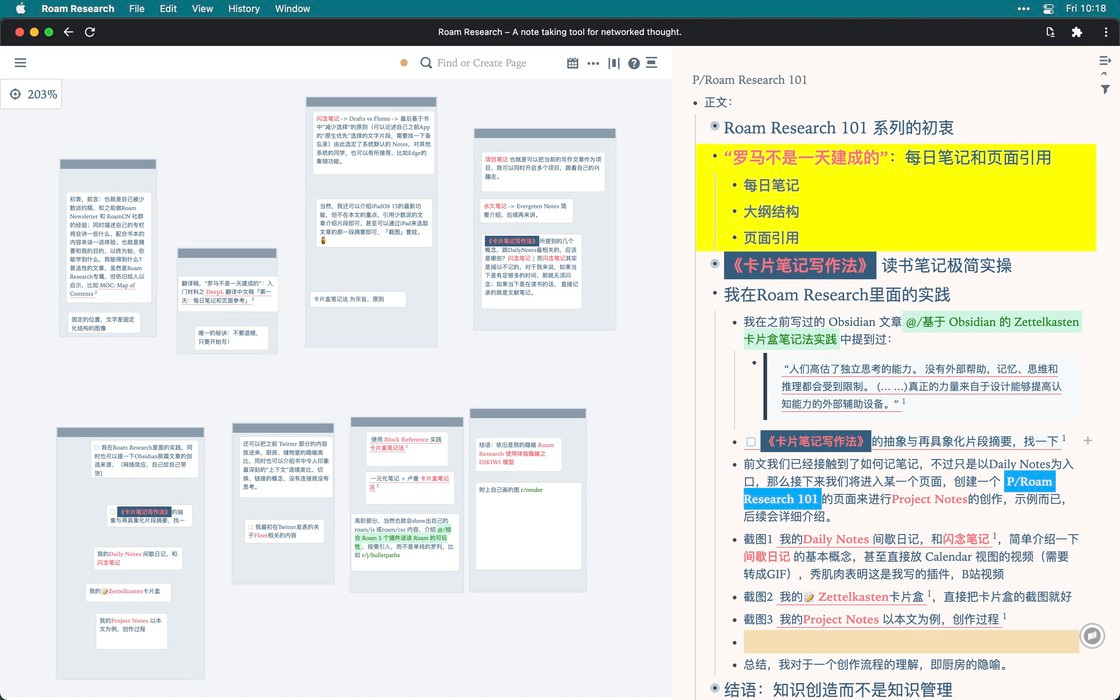The width and height of the screenshot is (1120, 700).
Task: Check the canvas 《卡片笔记写作法》 card checkbox
Action: pos(113,512)
